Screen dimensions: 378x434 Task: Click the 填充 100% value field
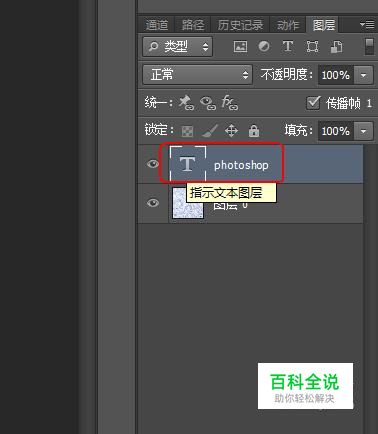(x=336, y=131)
